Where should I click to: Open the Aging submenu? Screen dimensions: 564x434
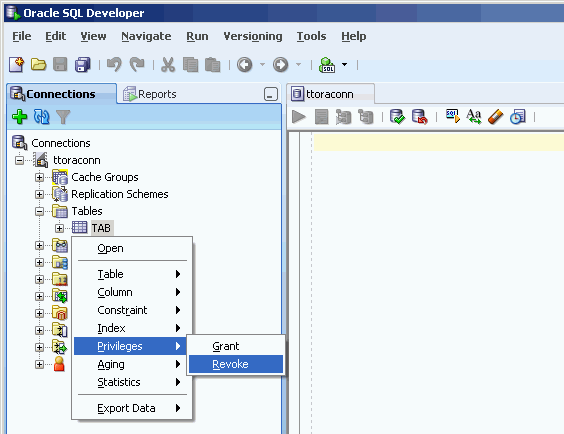click(132, 364)
